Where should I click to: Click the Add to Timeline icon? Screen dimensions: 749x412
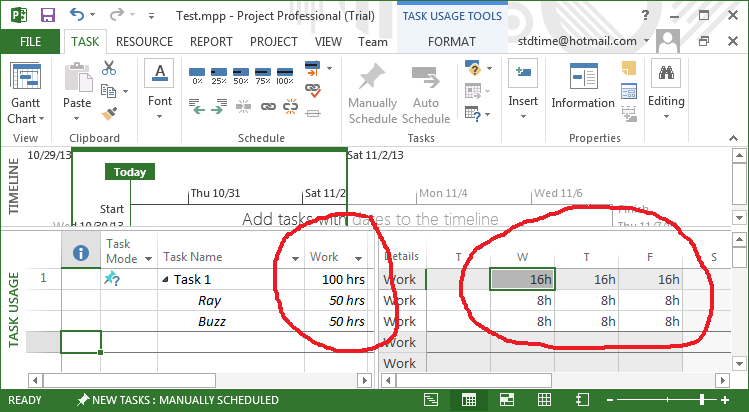629,114
